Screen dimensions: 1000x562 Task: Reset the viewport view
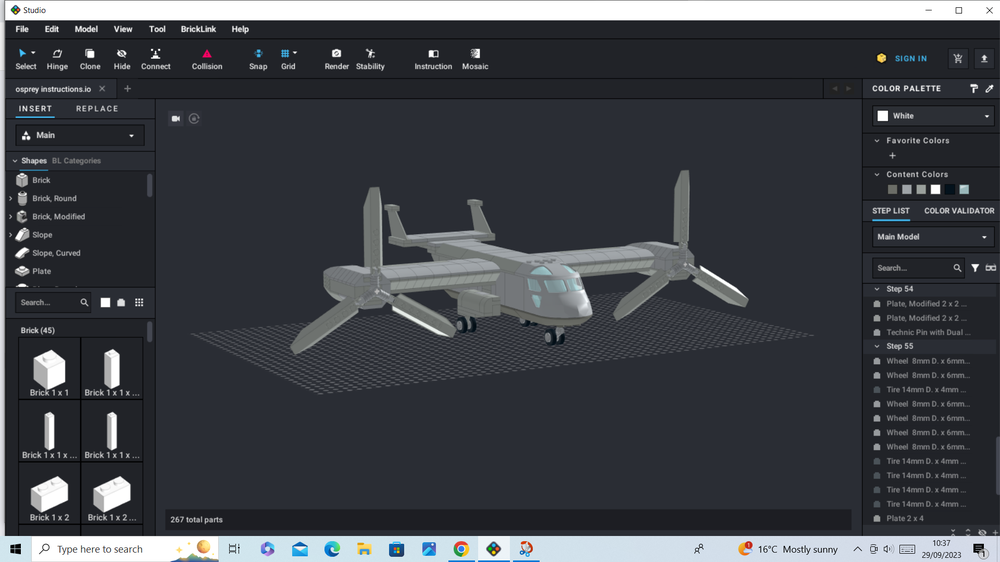pyautogui.click(x=194, y=119)
